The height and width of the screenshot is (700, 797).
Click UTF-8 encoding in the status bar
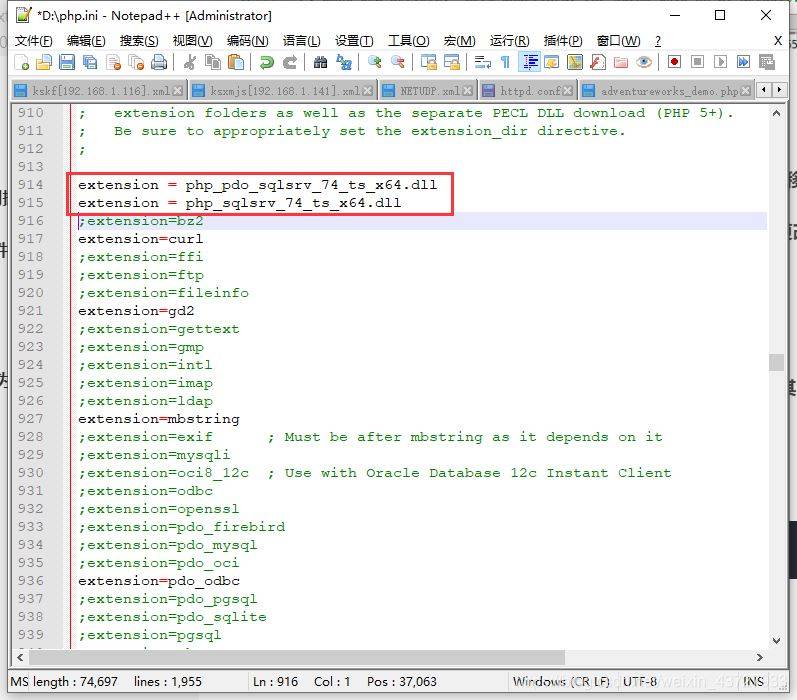click(x=640, y=681)
